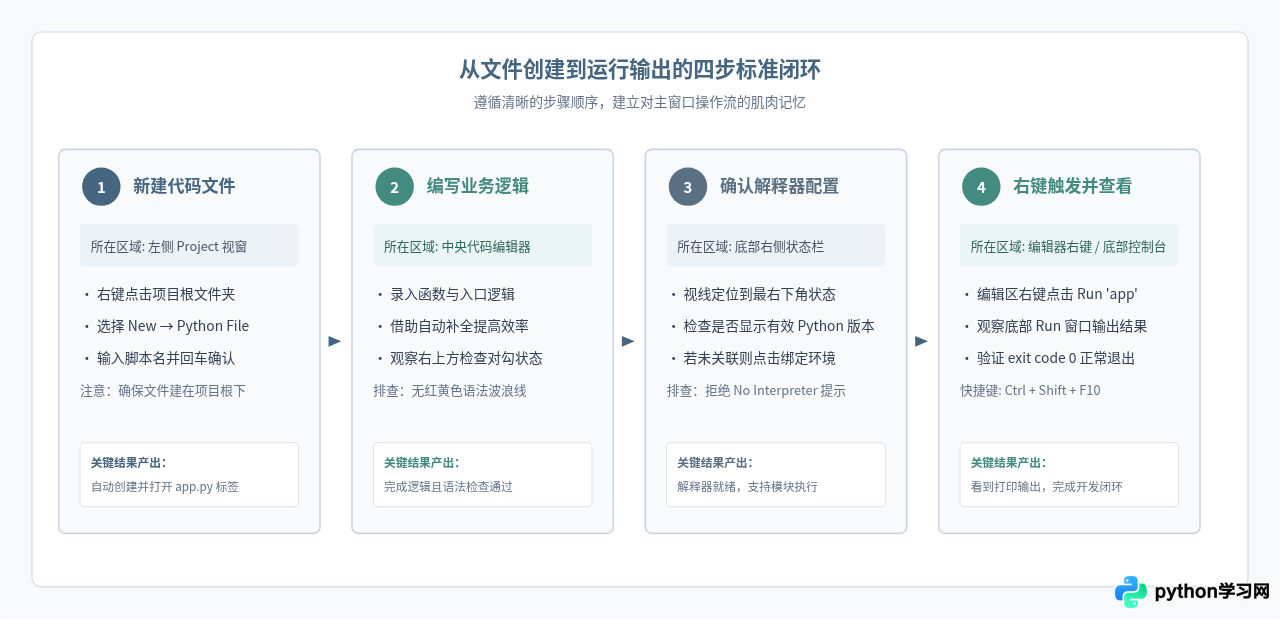Click the shortcut text Ctrl + Shift + F10
The width and height of the screenshot is (1280, 619).
pyautogui.click(x=1053, y=390)
